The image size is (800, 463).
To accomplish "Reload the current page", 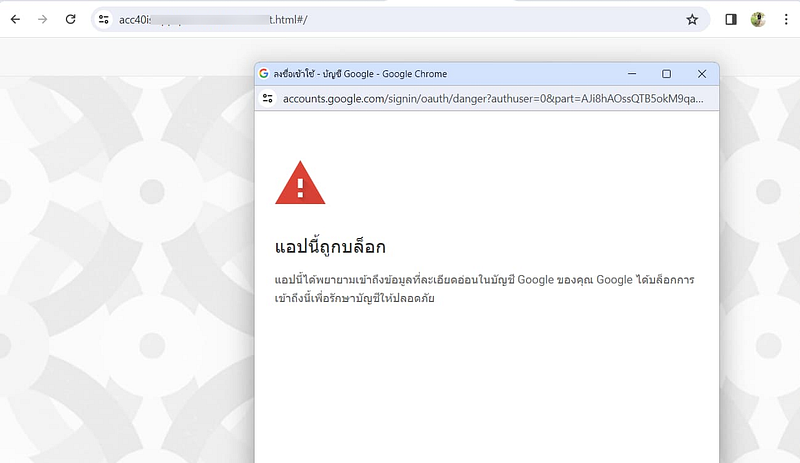I will coord(70,19).
